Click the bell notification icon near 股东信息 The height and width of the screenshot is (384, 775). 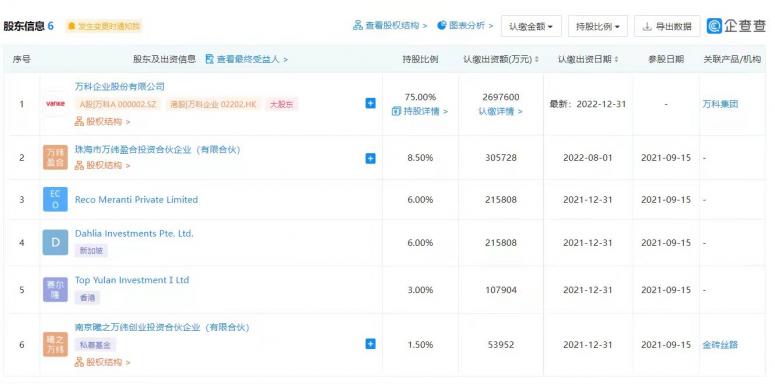click(72, 26)
